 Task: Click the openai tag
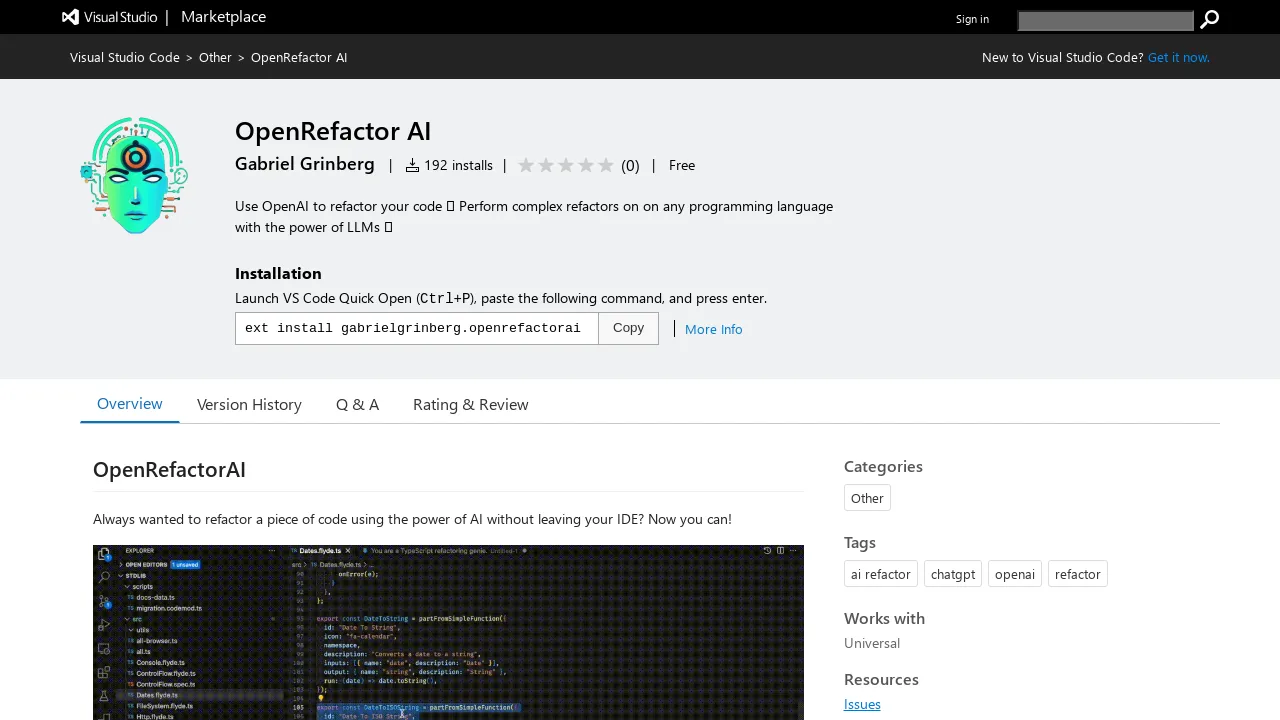1014,574
